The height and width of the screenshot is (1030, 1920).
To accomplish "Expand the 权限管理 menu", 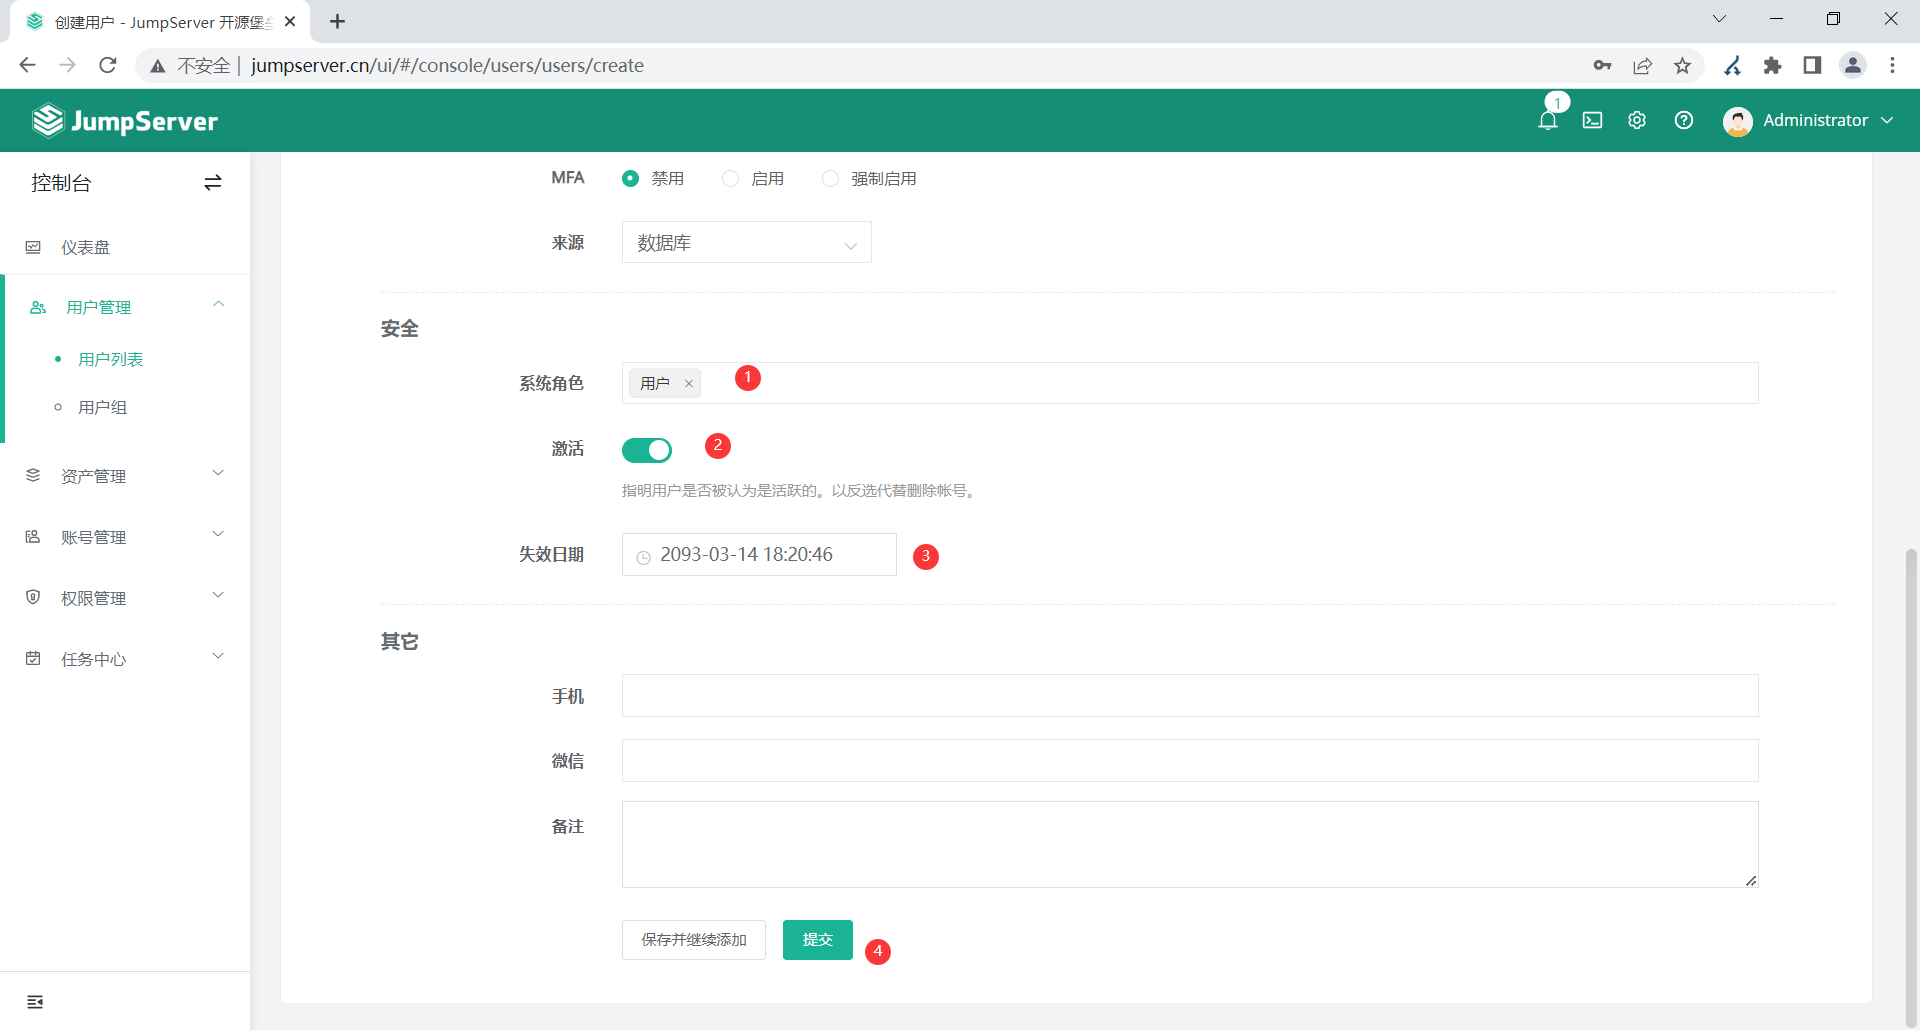I will 218,595.
